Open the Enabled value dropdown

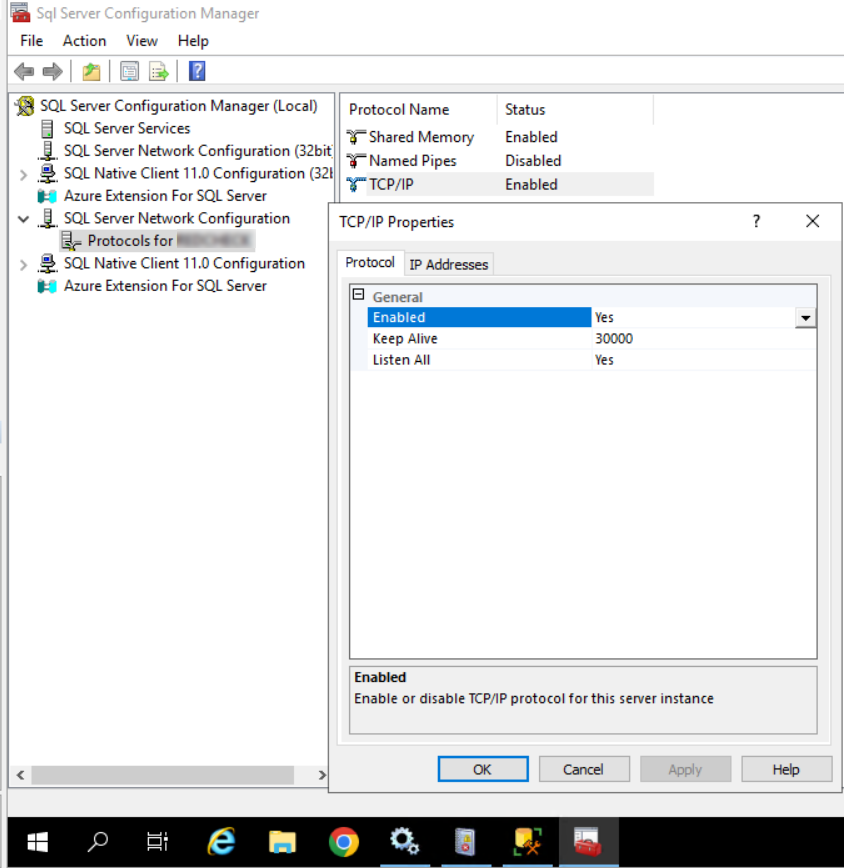(x=806, y=317)
